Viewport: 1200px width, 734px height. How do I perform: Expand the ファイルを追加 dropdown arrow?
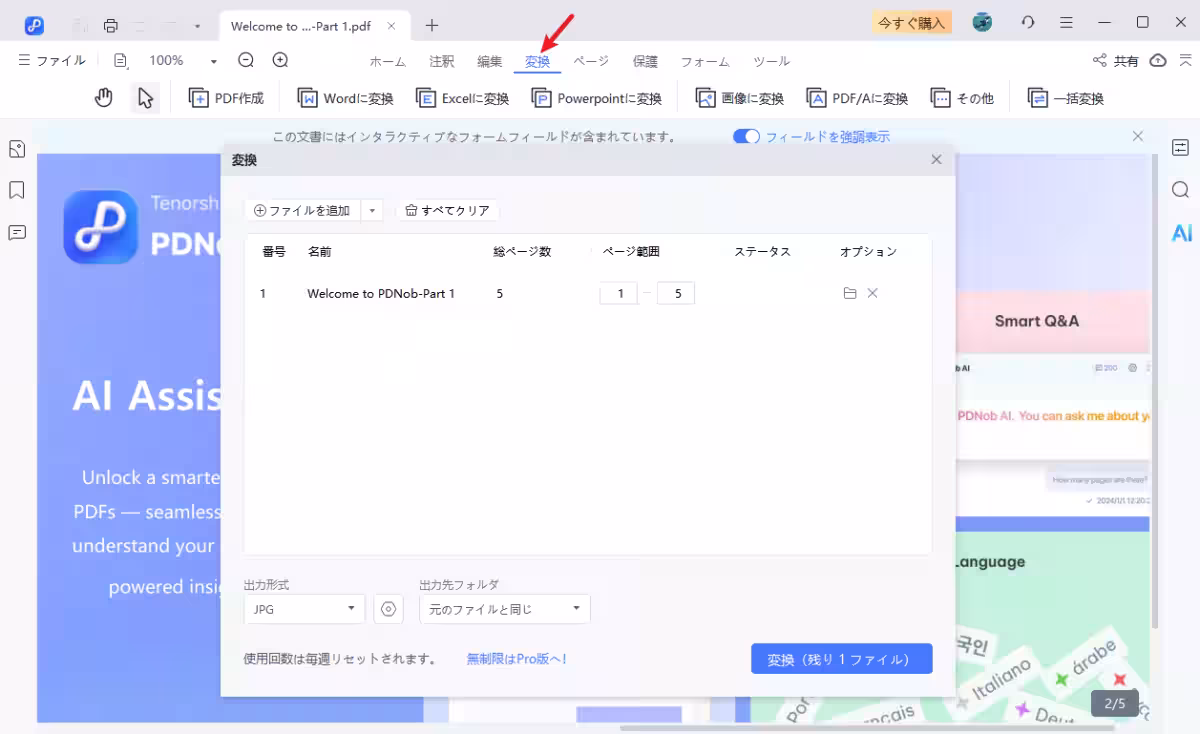(372, 210)
